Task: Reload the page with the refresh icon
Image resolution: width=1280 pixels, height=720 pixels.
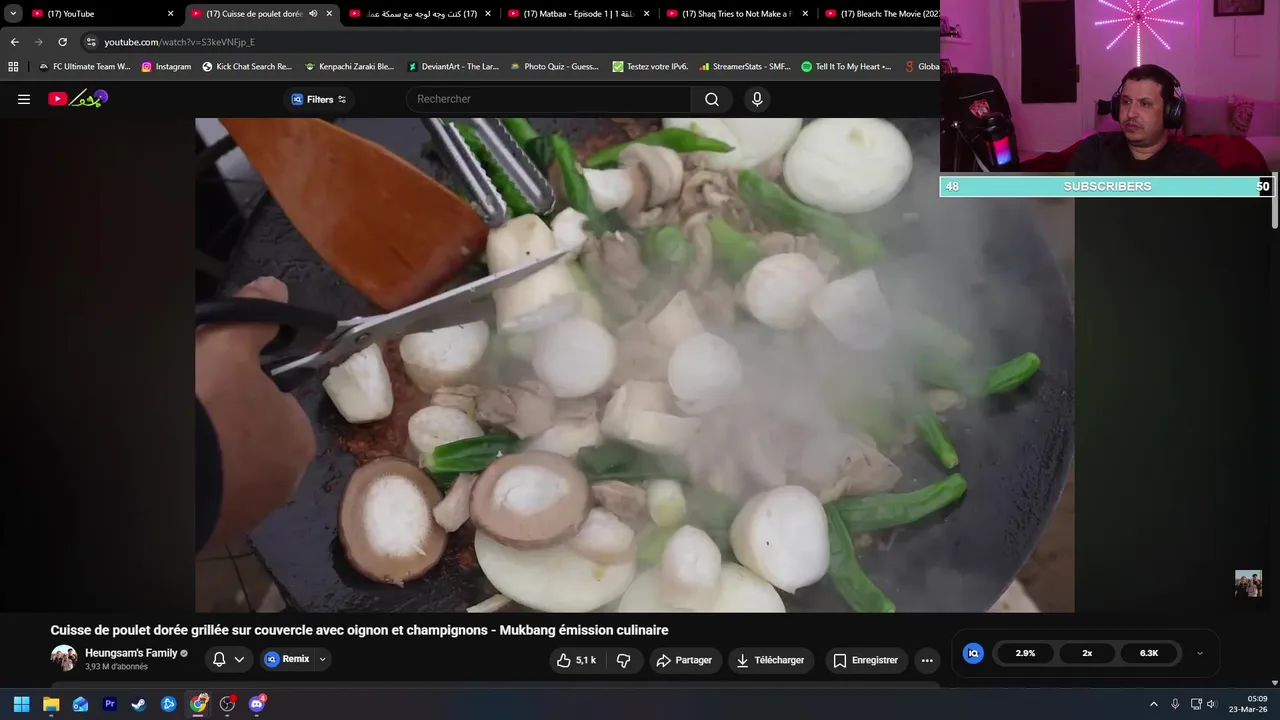Action: click(62, 42)
